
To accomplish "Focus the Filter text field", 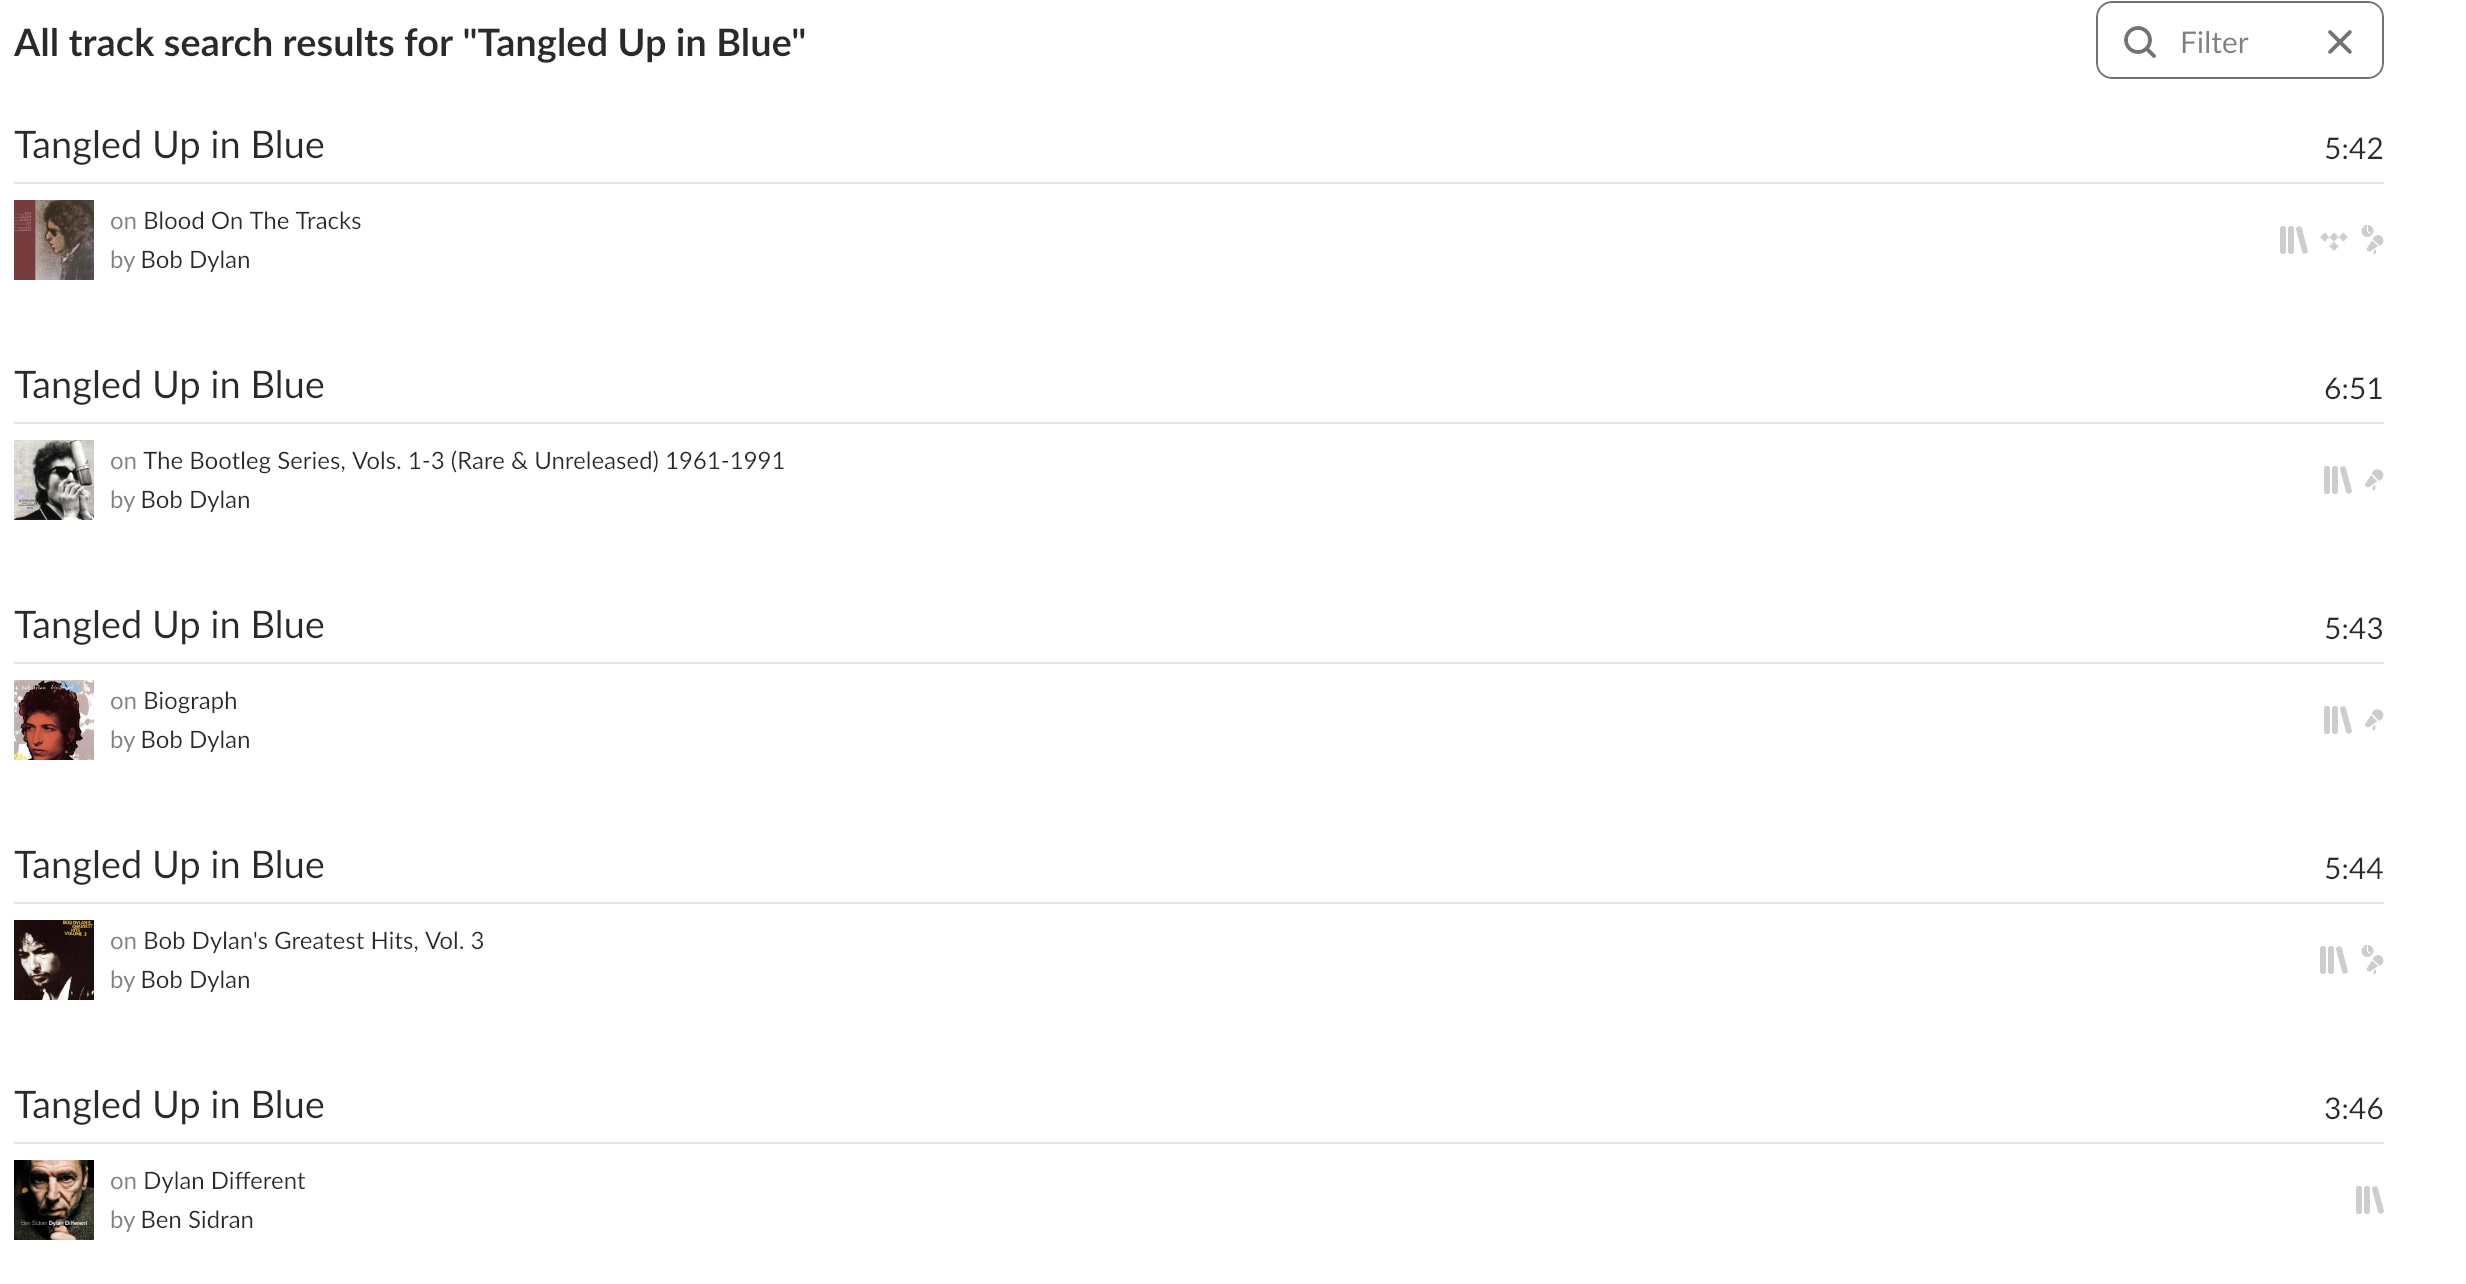I will tap(2240, 42).
